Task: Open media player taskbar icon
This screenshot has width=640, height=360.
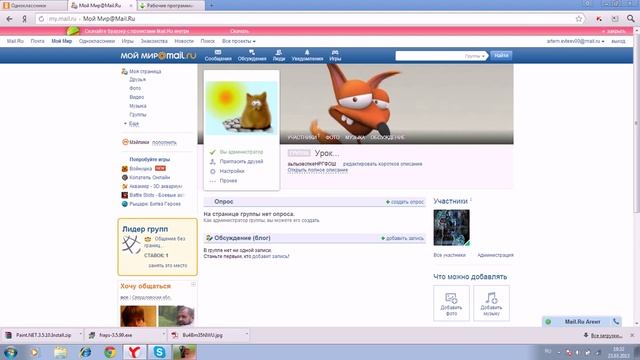Action: click(35, 352)
